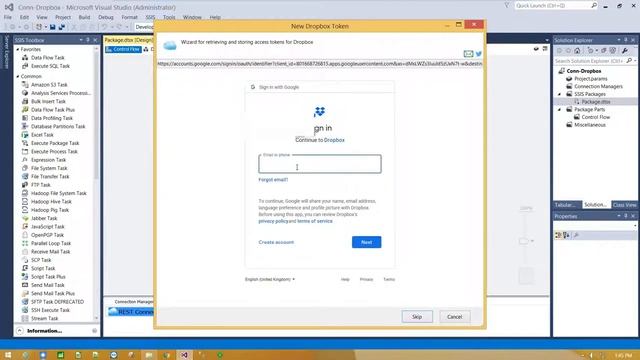640x360 pixels.
Task: Pin the SSIS Toolbox panel
Action: [x=88, y=40]
